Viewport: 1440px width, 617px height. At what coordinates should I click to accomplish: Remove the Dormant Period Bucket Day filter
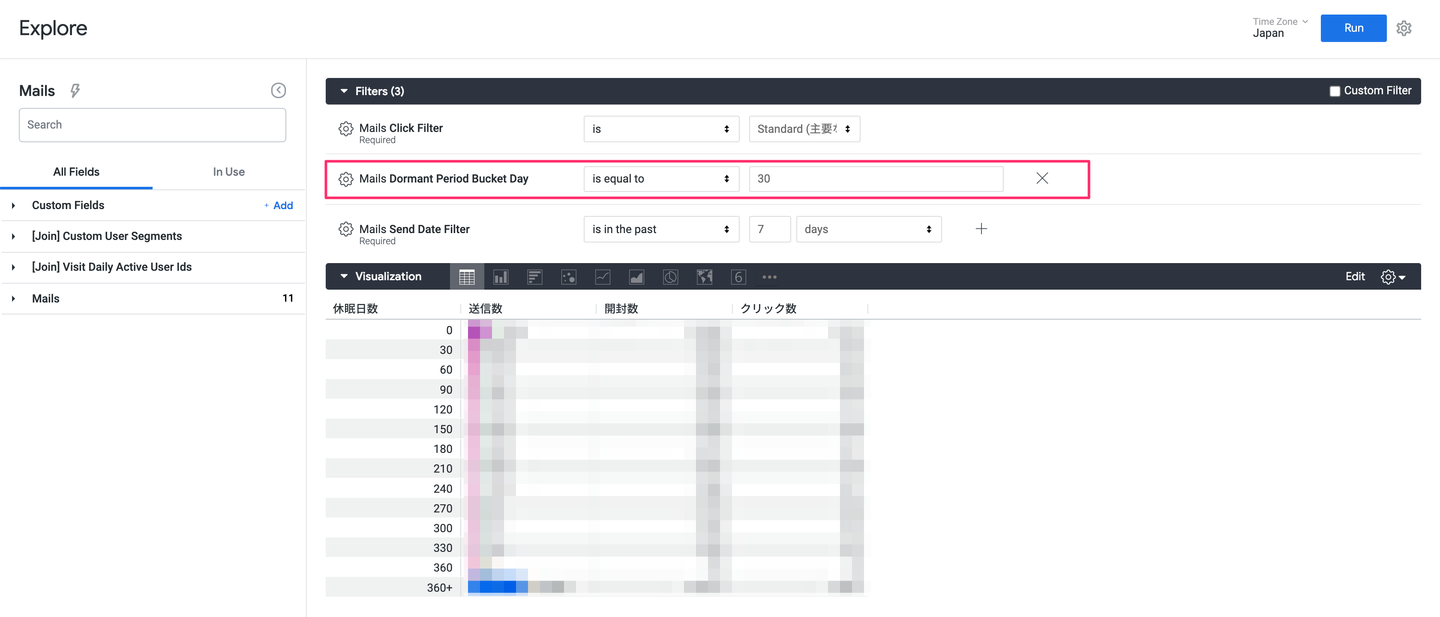[x=1042, y=178]
